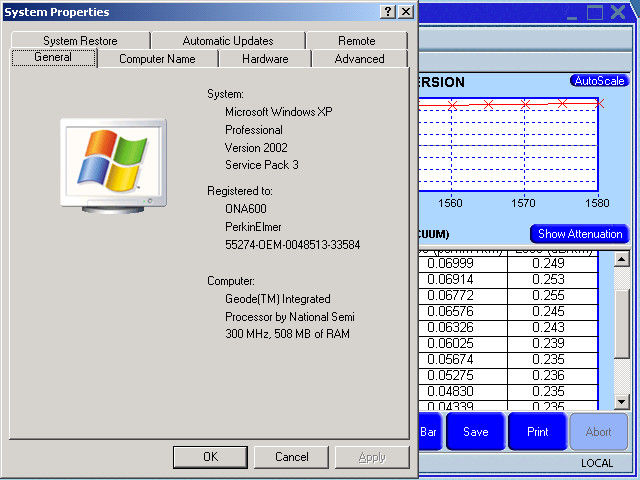This screenshot has width=640, height=480.
Task: Switch to the Hardware tab
Action: click(265, 59)
